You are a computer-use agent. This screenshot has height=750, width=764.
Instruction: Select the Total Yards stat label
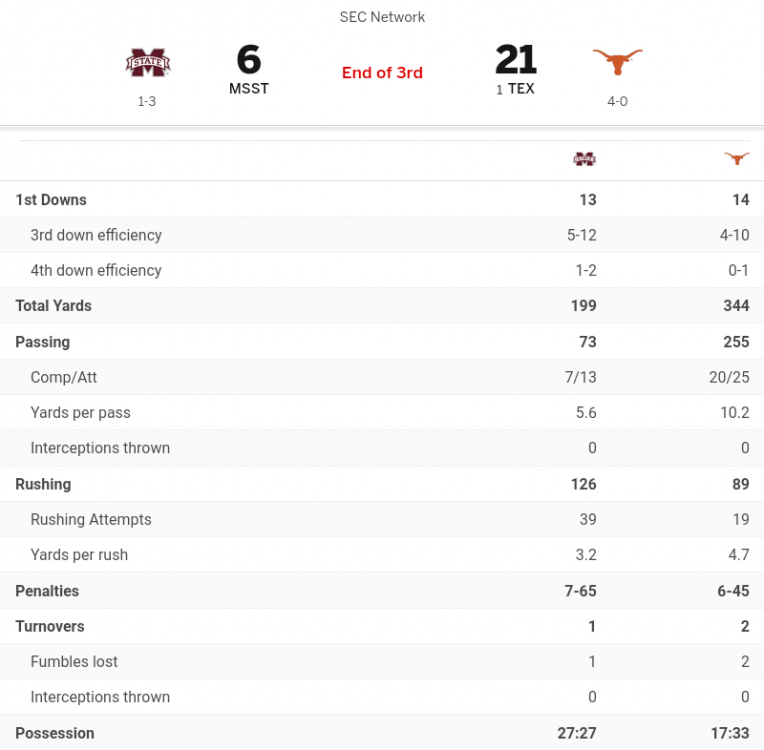point(53,305)
